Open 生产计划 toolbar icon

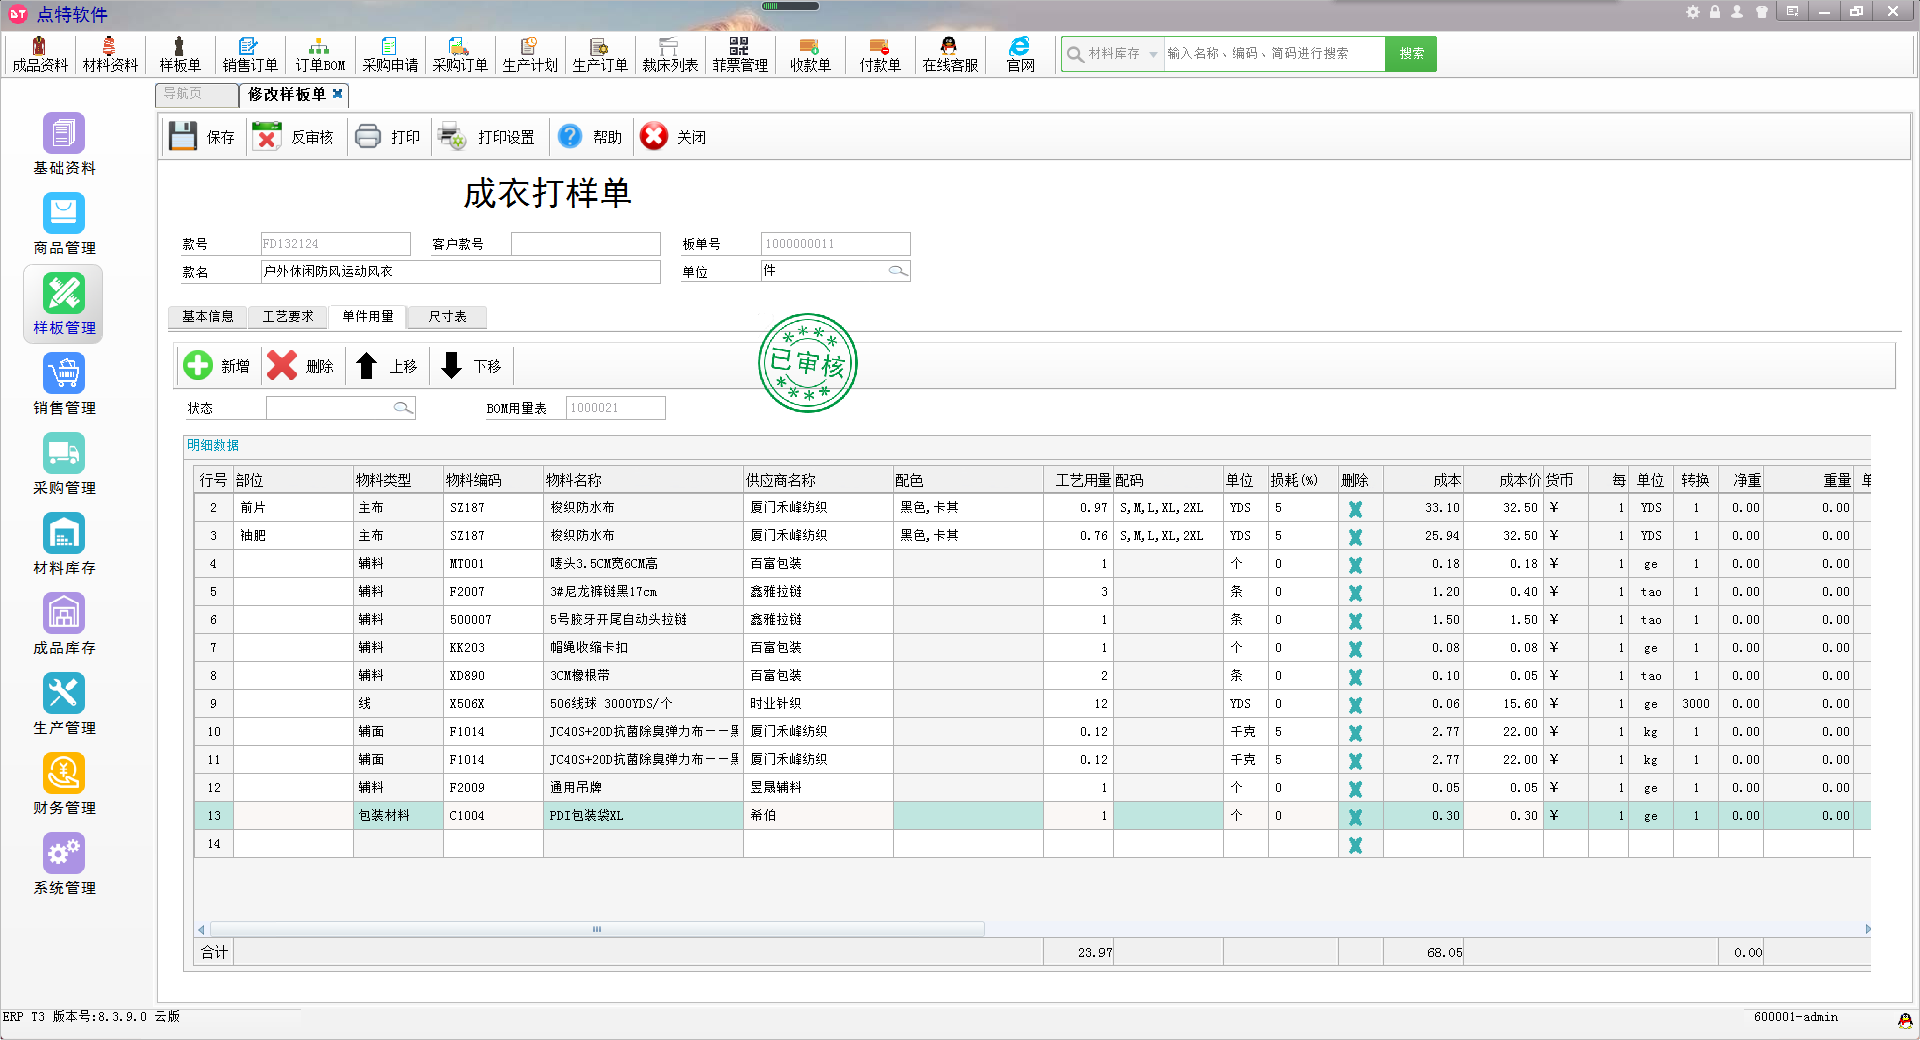(530, 54)
